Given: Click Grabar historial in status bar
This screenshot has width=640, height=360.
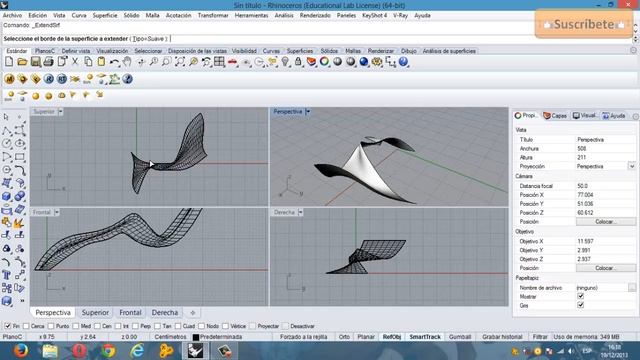Looking at the screenshot, I should 502,337.
